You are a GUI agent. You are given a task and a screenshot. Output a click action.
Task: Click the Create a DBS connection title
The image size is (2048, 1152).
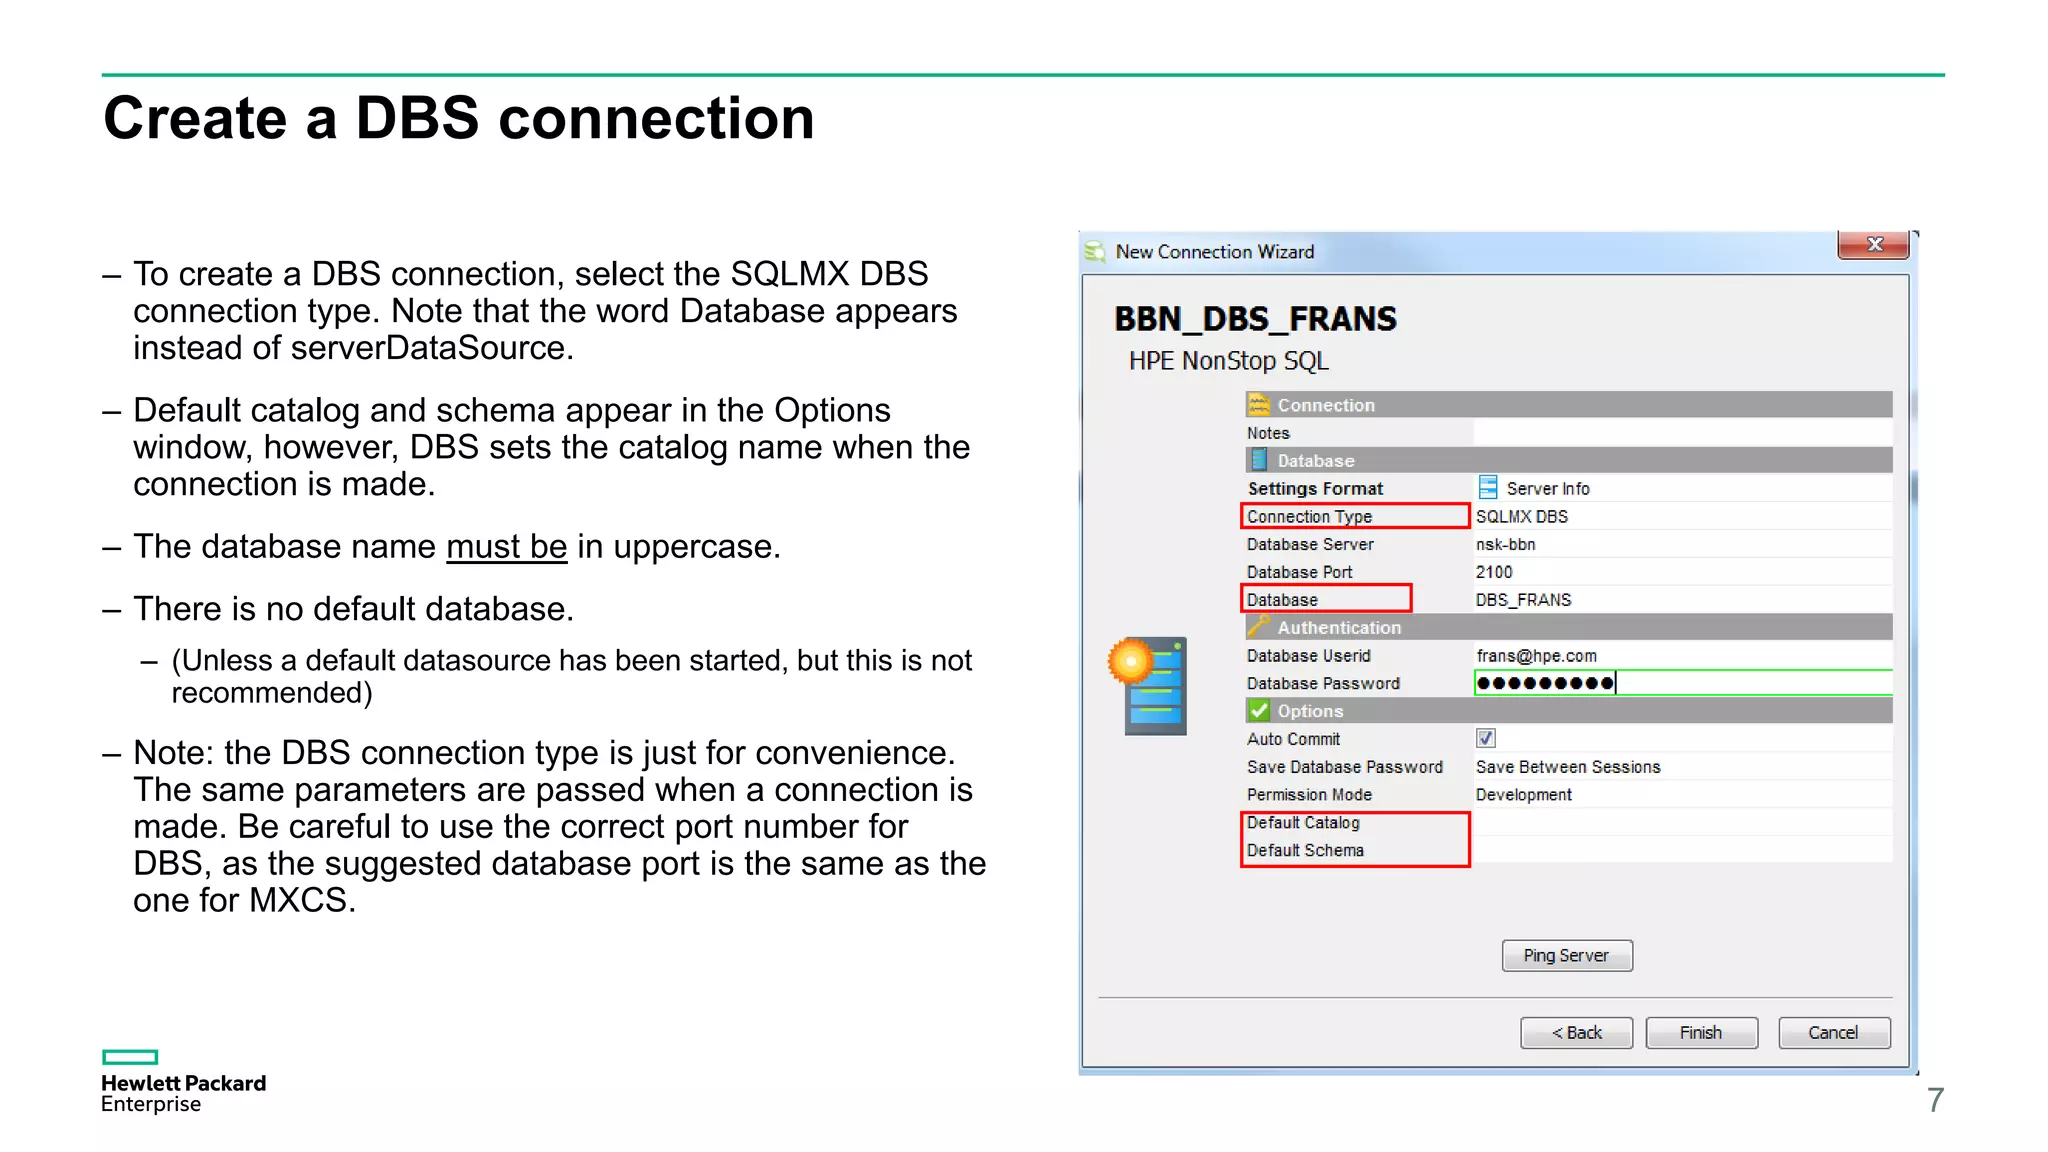(459, 118)
